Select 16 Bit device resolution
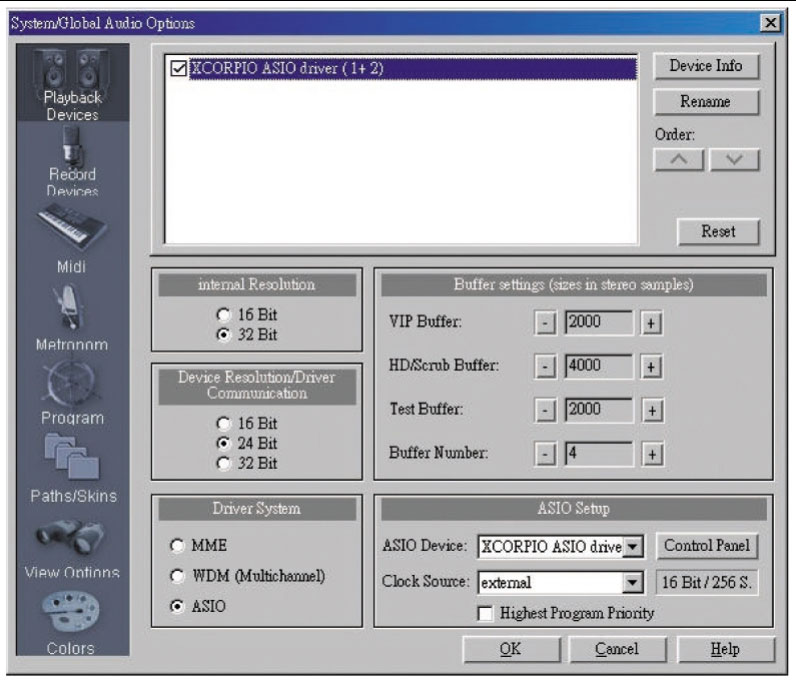 [223, 424]
